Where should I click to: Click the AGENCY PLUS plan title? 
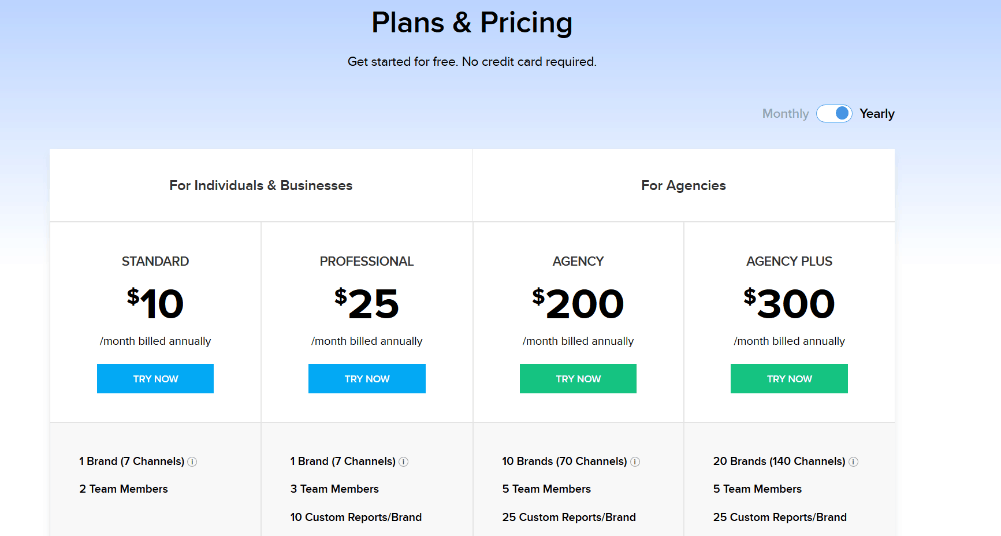[x=789, y=262]
